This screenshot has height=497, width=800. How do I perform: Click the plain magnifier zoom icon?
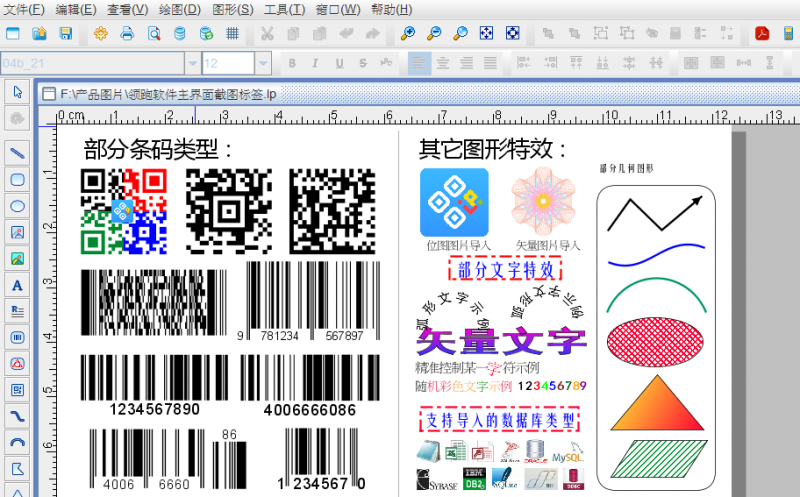coord(461,34)
